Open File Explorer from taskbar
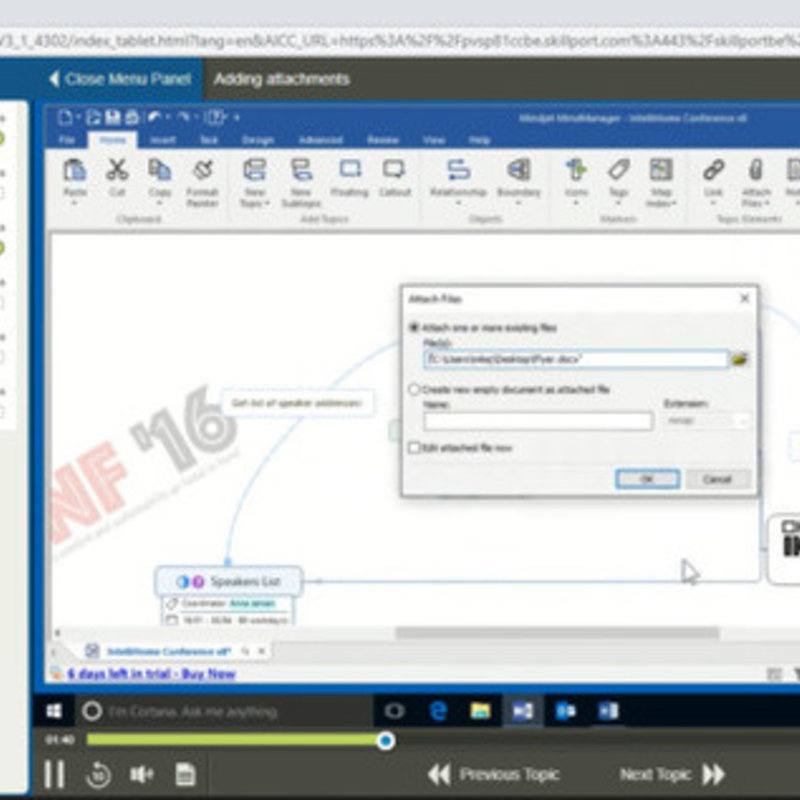This screenshot has height=800, width=800. (x=480, y=711)
